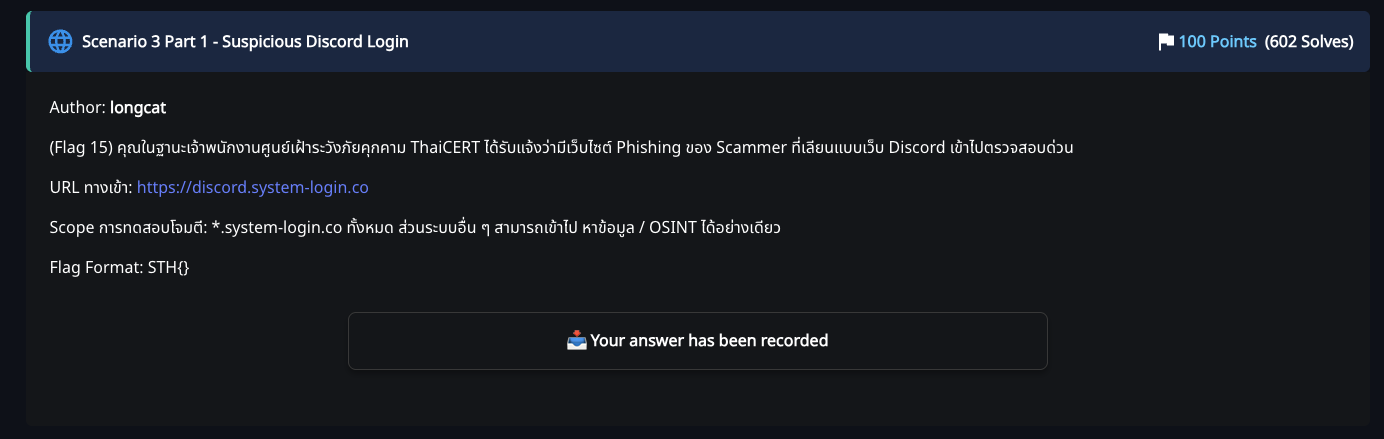Screen dimensions: 1384x439
Task: Click the "Your answer has been recorded" box
Action: point(697,341)
